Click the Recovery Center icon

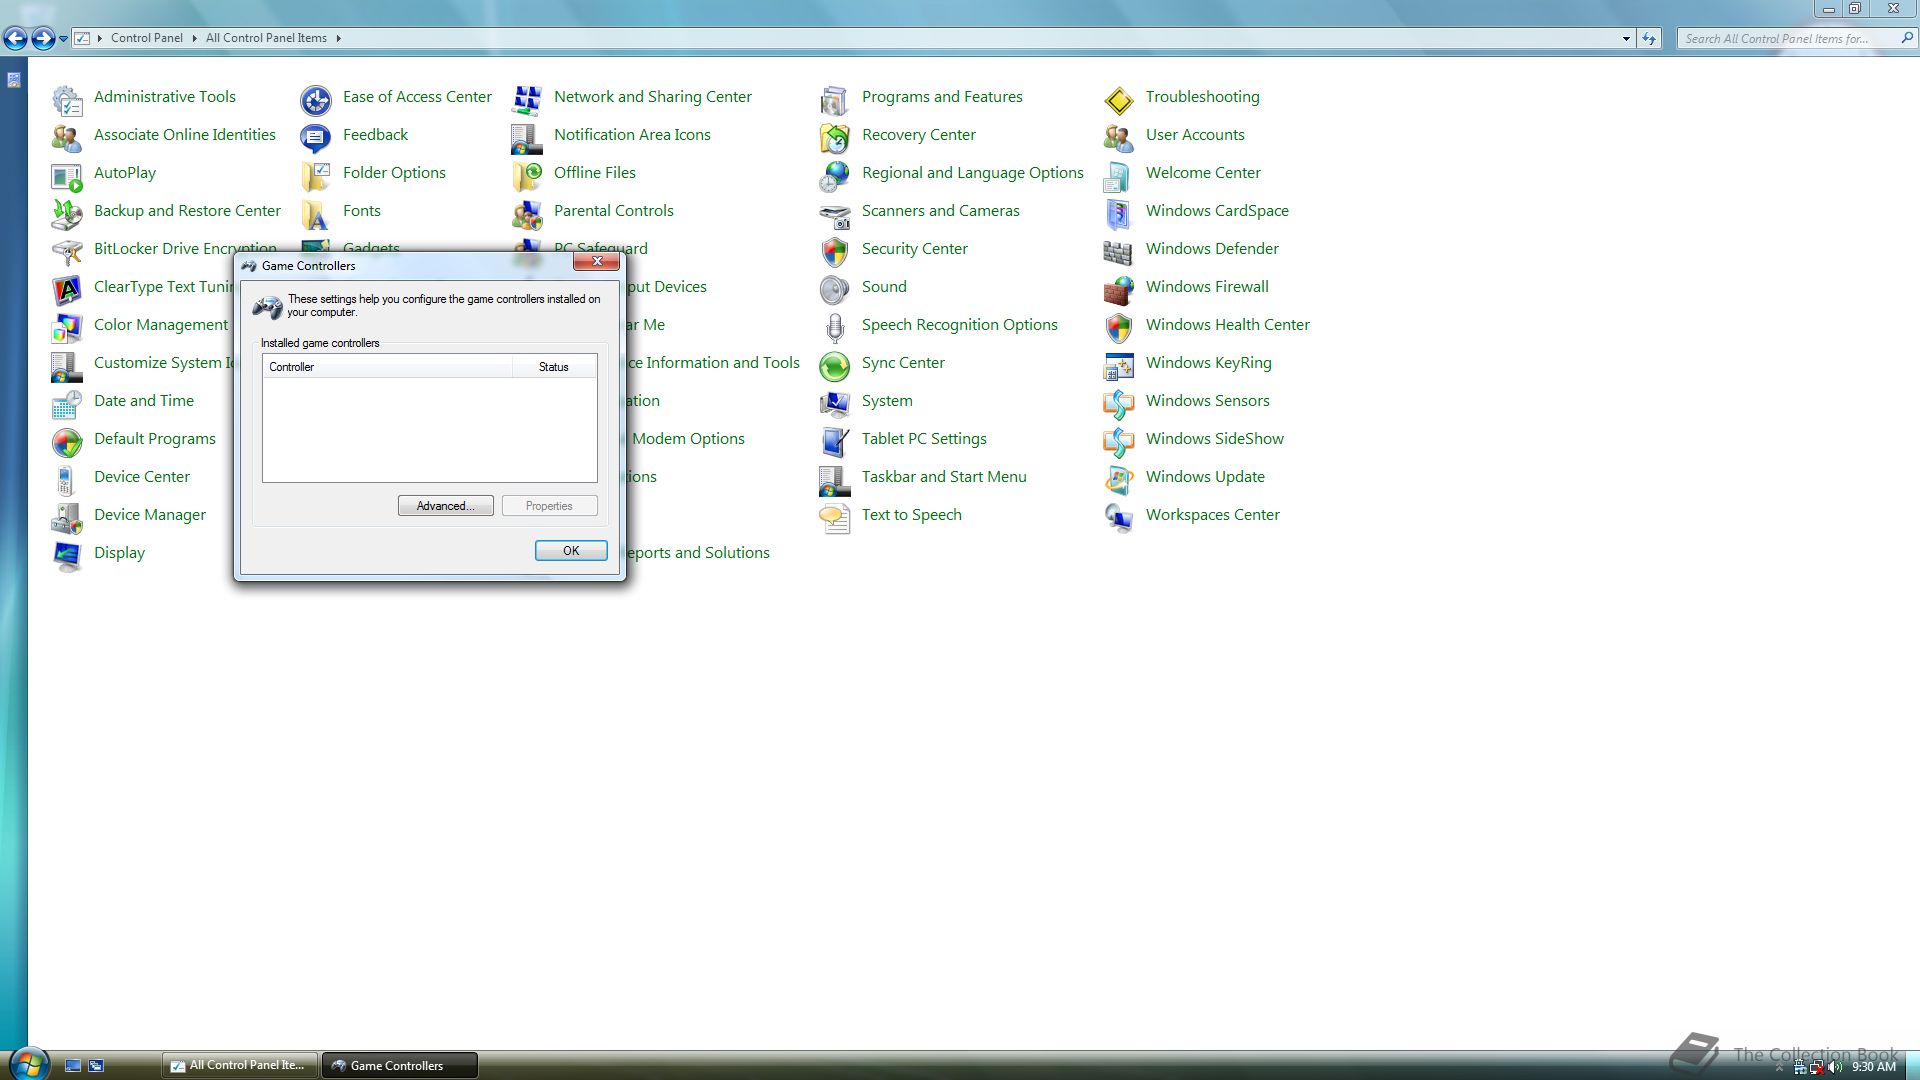(835, 138)
